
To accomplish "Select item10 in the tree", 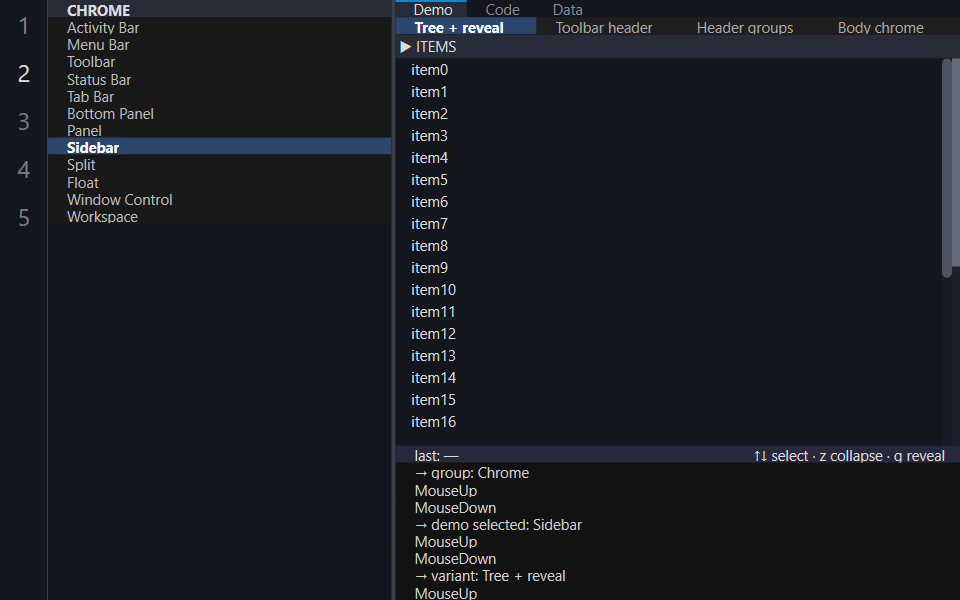I will coord(669,290).
